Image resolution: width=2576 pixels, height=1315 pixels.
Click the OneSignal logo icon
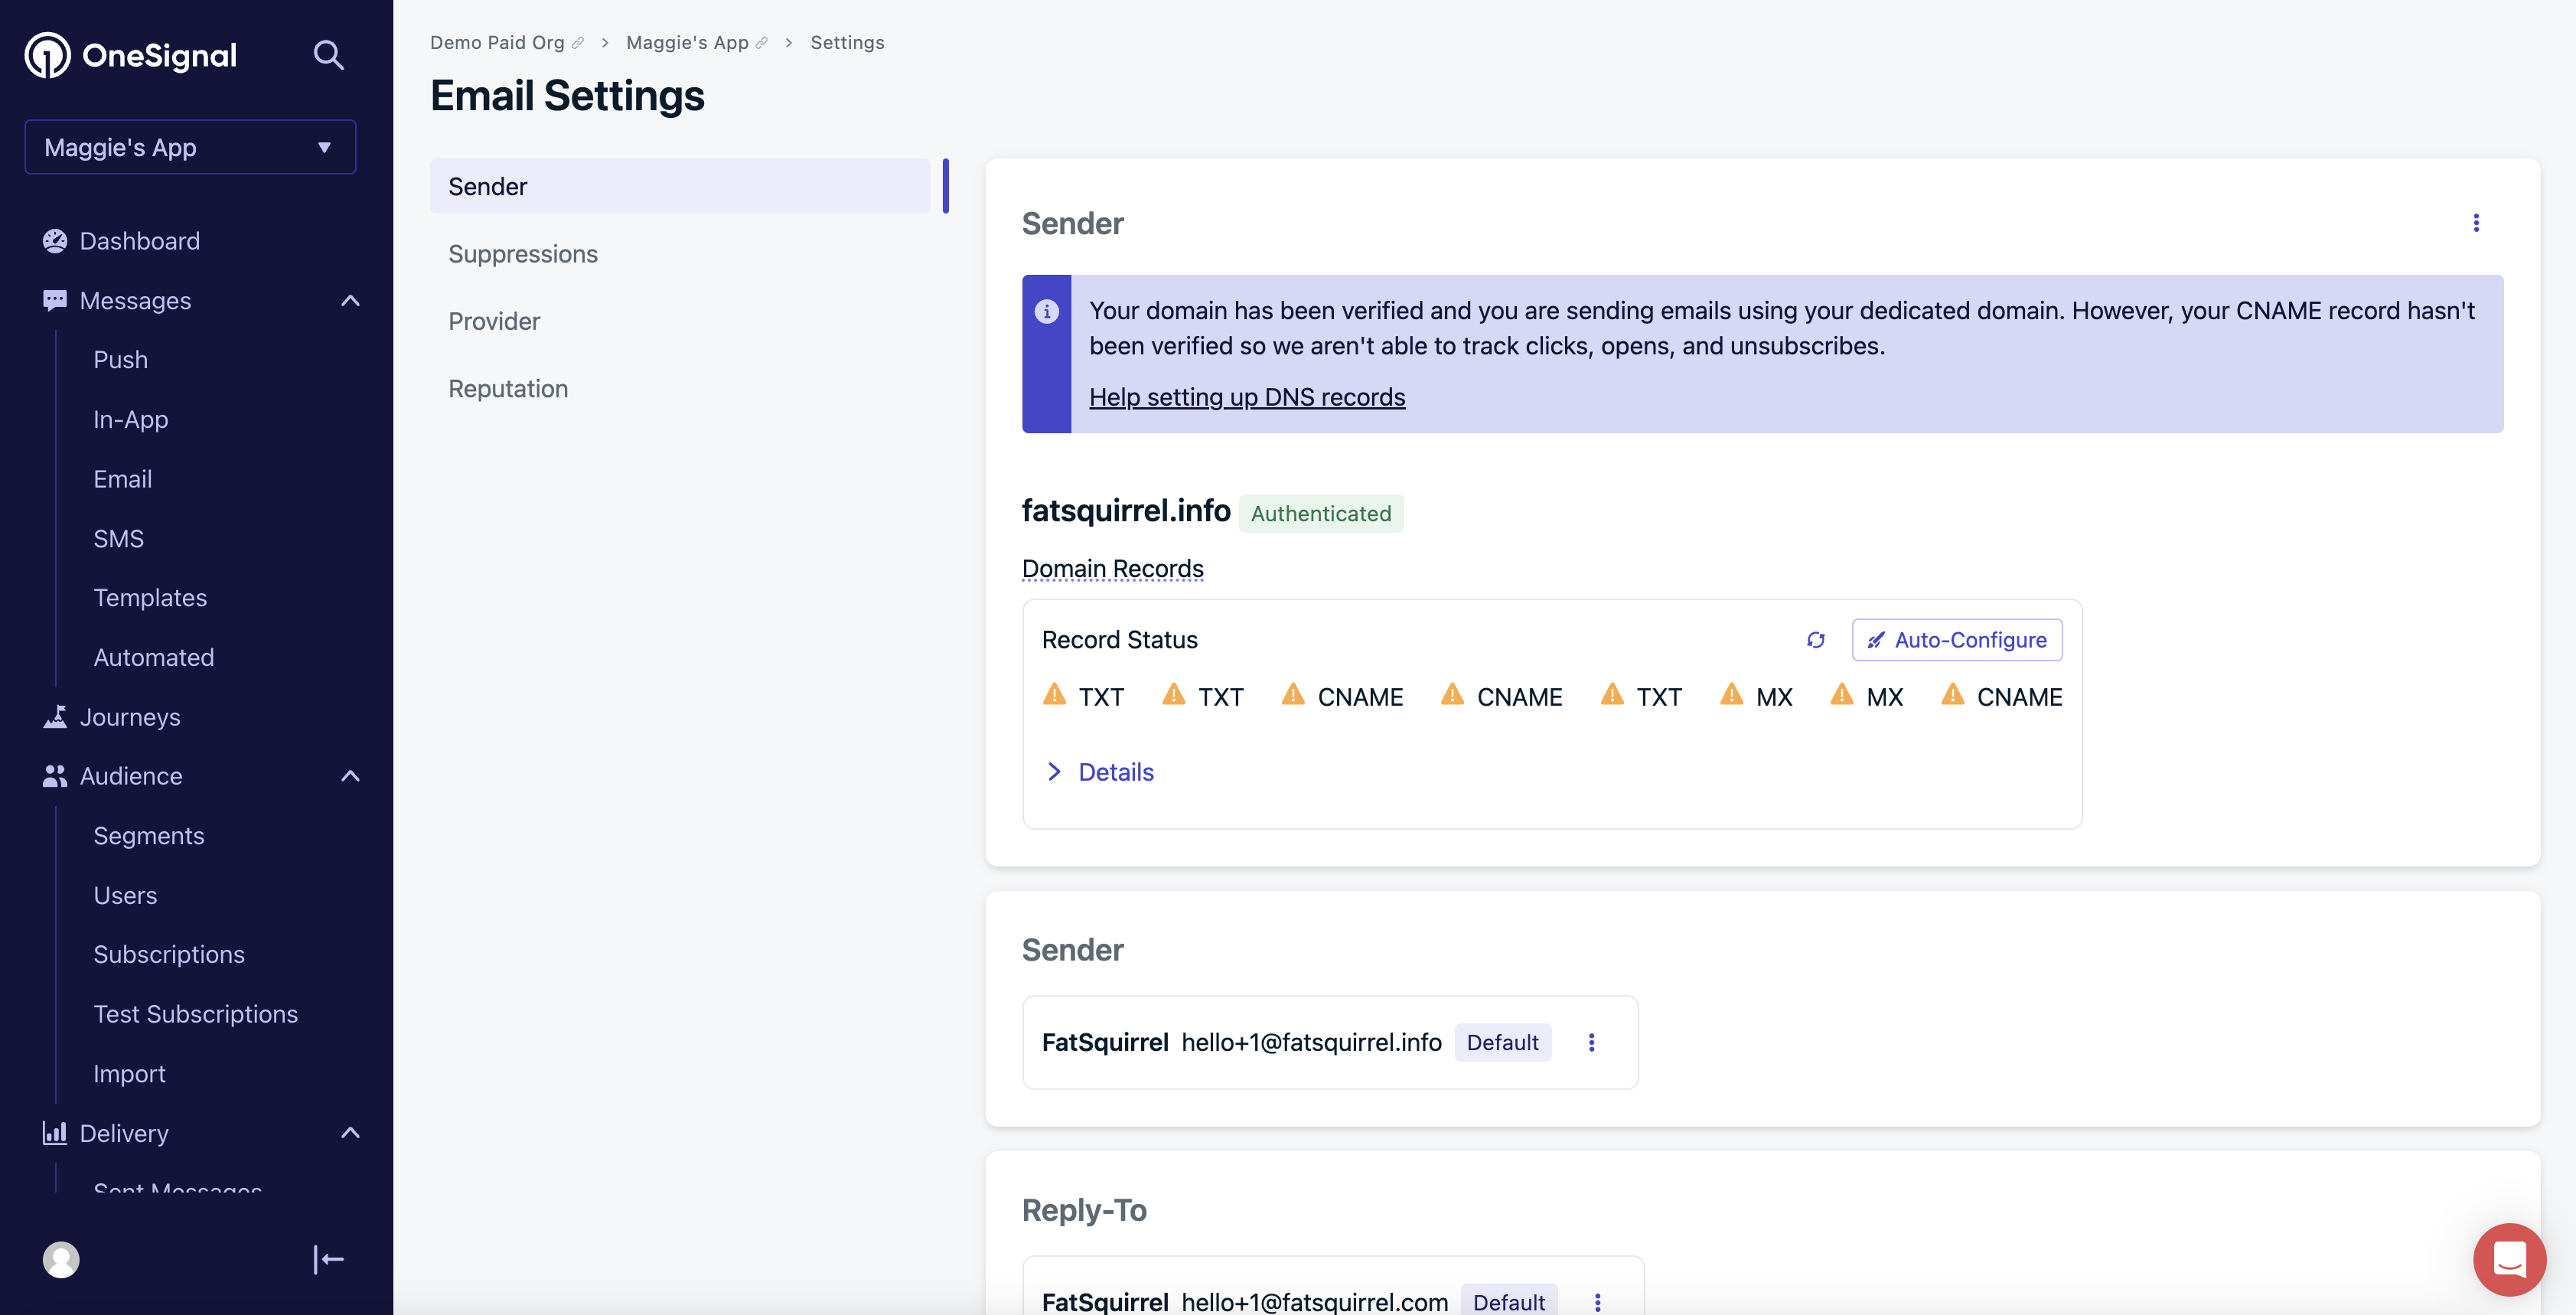click(47, 55)
